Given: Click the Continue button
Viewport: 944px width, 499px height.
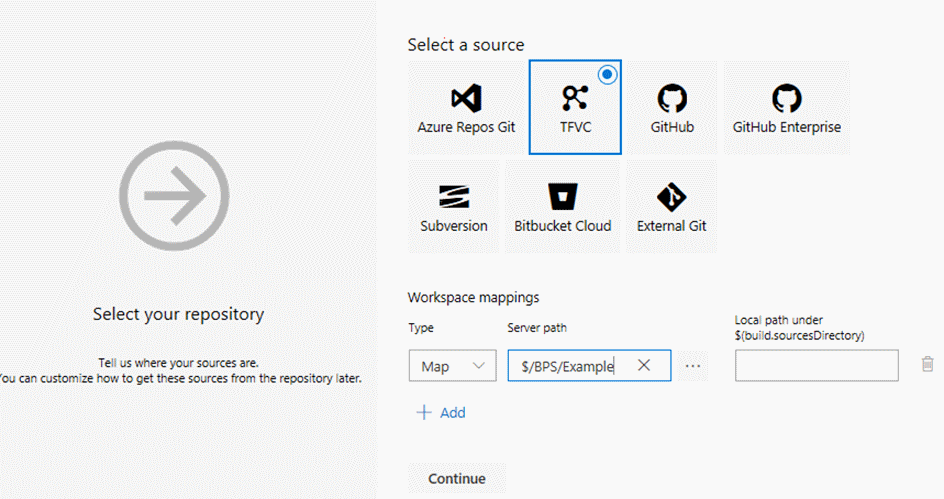Looking at the screenshot, I should [x=457, y=479].
